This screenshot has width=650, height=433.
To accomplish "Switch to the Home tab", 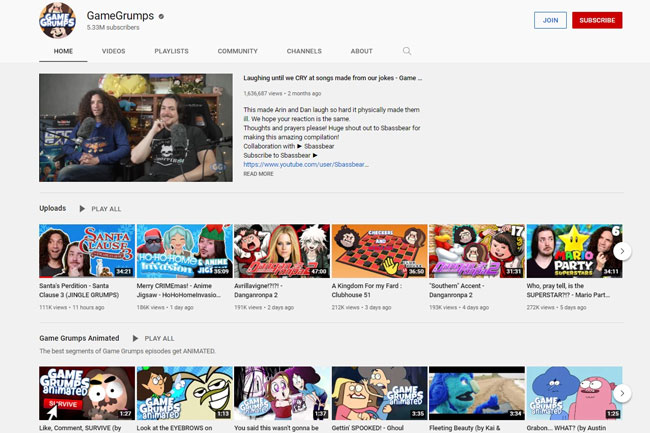I will point(63,51).
